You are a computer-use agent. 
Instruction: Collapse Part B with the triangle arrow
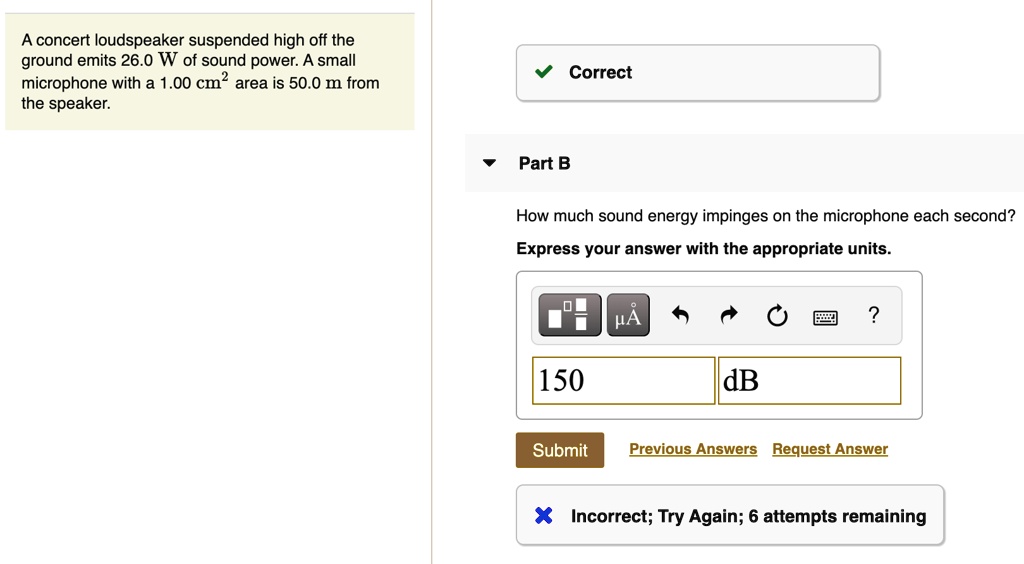point(489,163)
